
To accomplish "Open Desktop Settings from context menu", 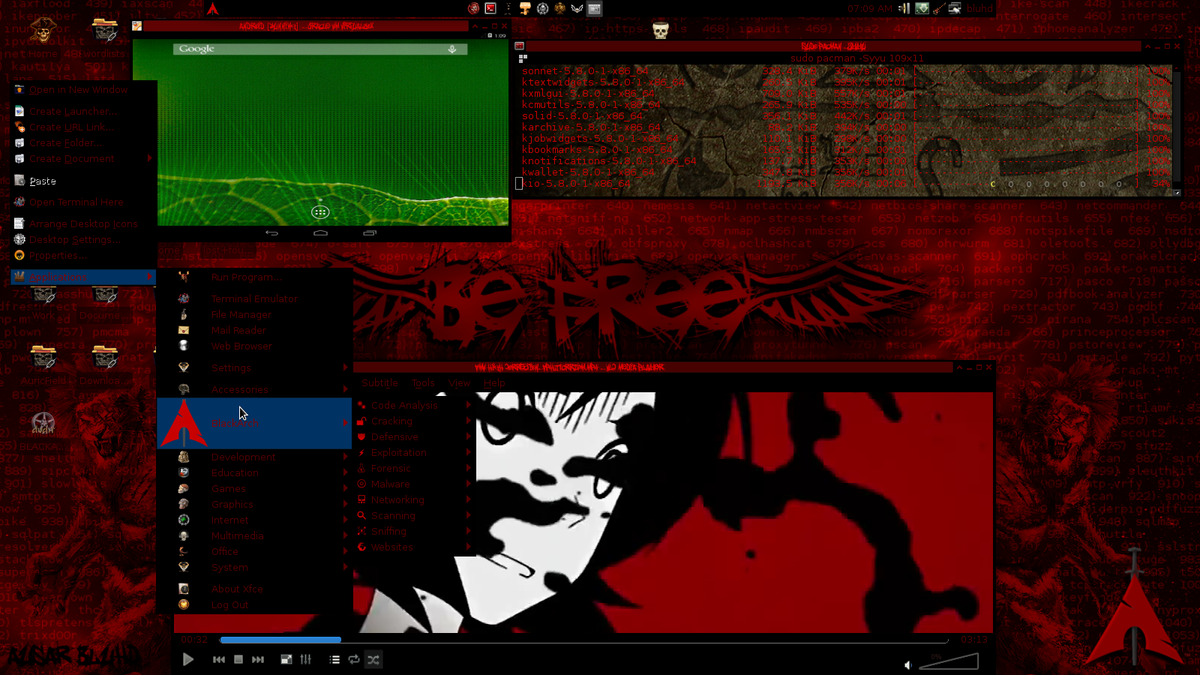I will point(83,240).
